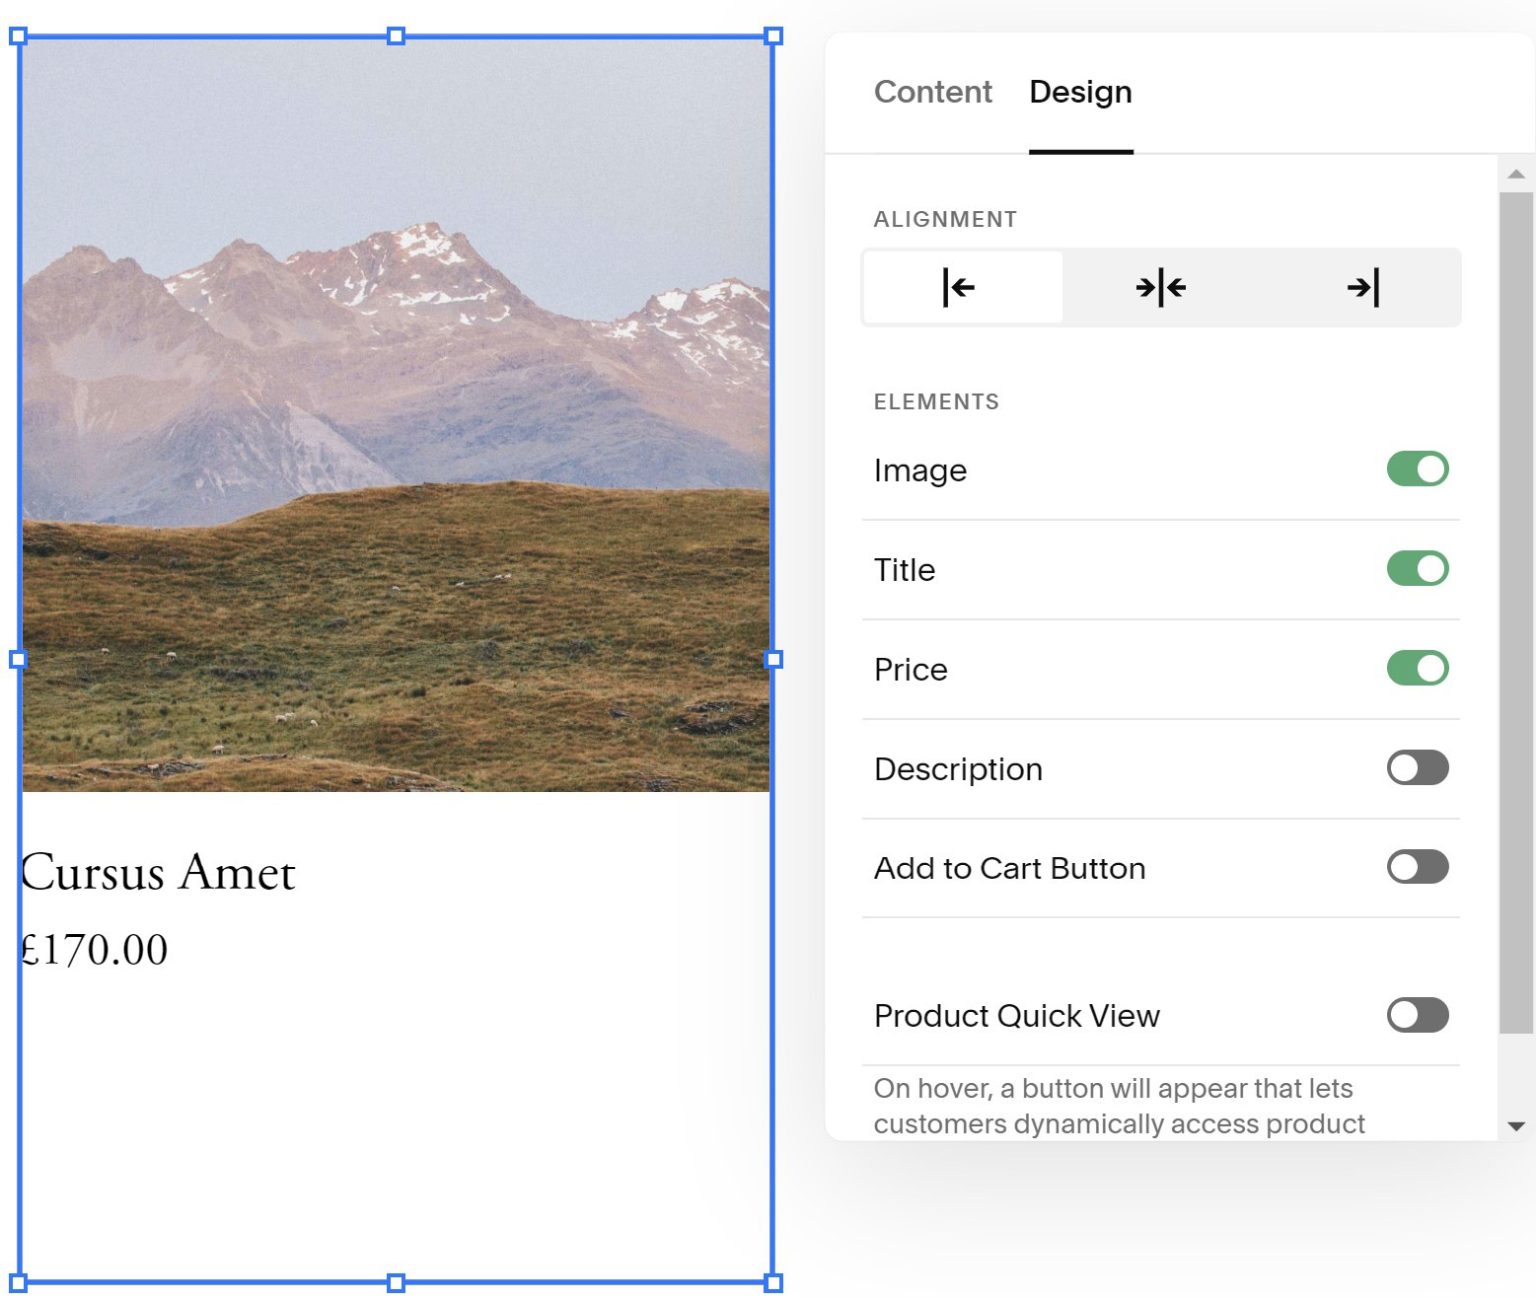The width and height of the screenshot is (1536, 1298).
Task: Select the center alignment icon
Action: [x=1160, y=288]
